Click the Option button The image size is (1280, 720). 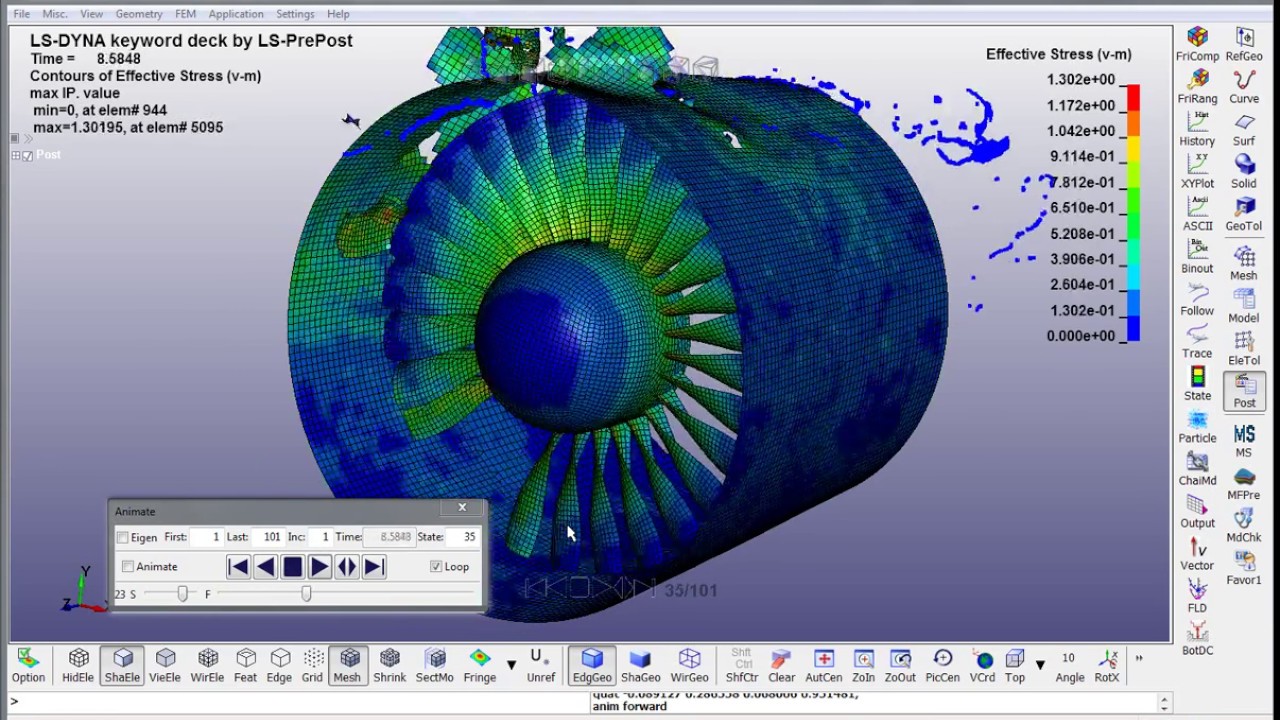coord(28,666)
